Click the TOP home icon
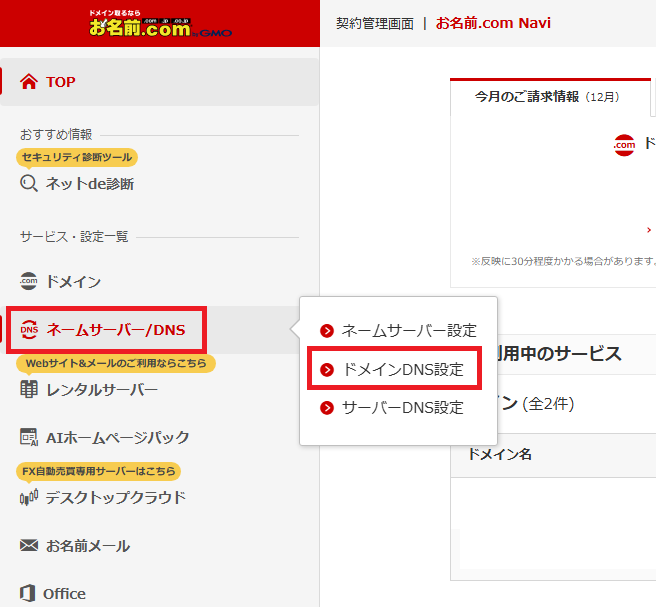The height and width of the screenshot is (607, 656). [29, 82]
